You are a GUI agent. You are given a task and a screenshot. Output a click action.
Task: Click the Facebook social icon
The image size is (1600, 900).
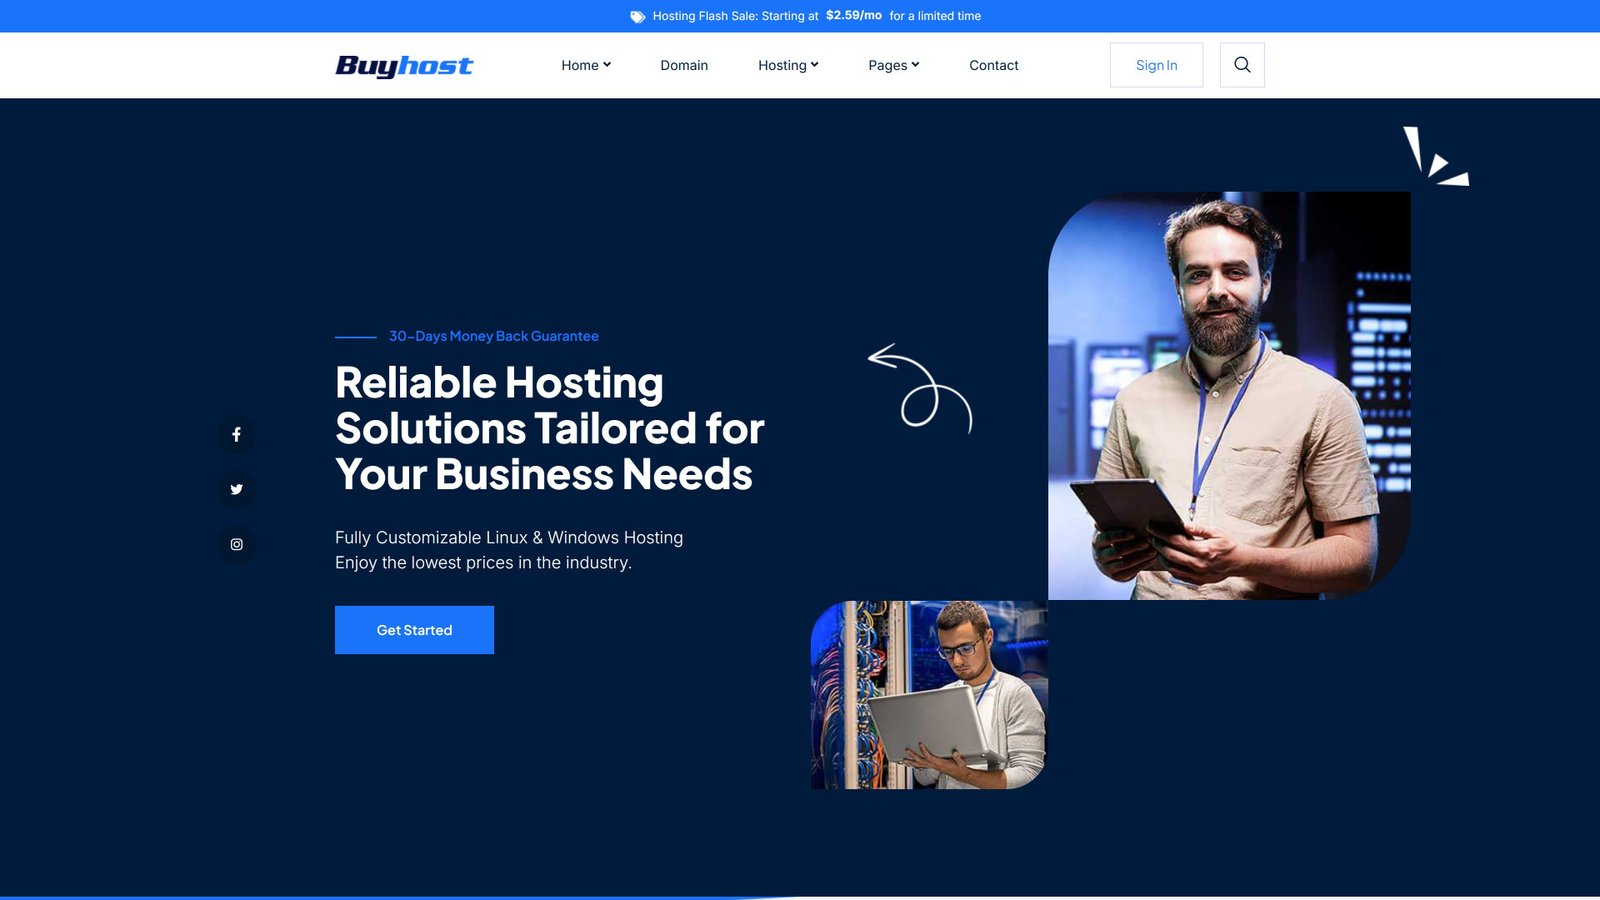[x=236, y=435]
